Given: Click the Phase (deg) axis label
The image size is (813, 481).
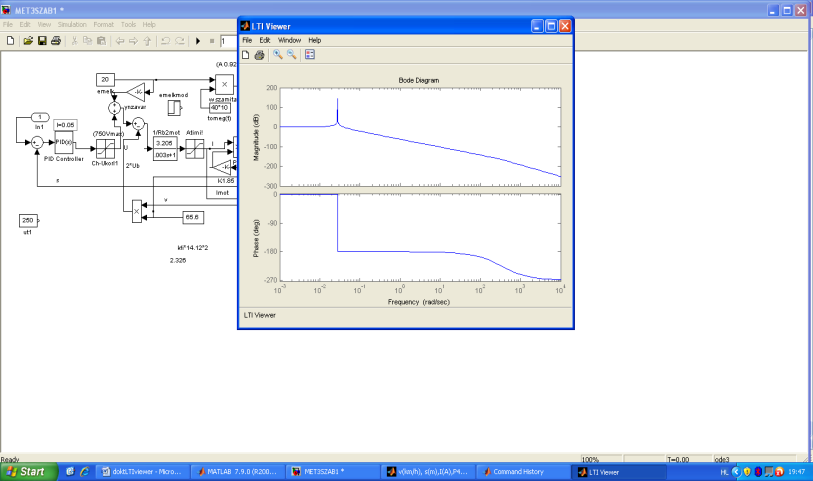Looking at the screenshot, I should pos(256,238).
